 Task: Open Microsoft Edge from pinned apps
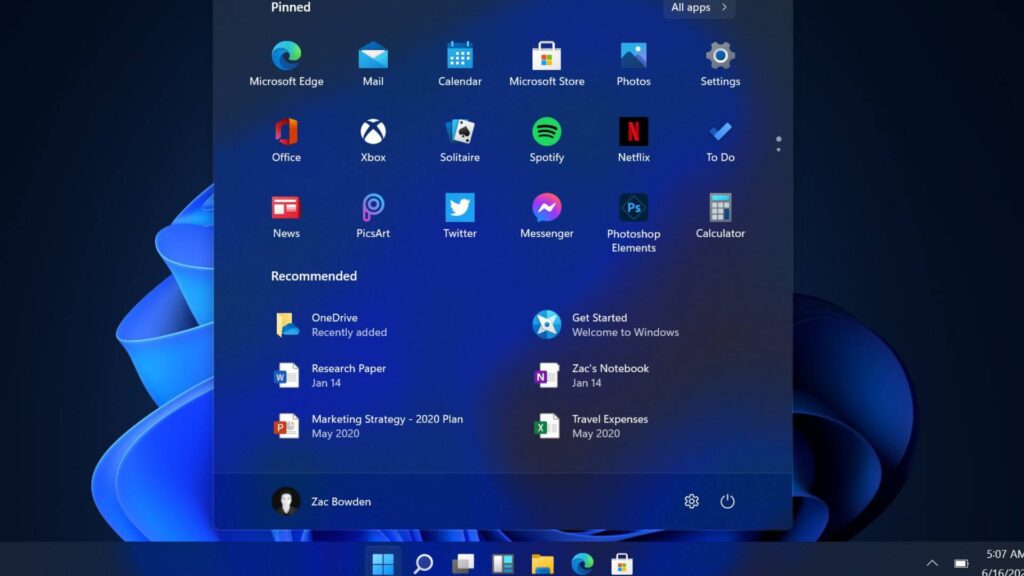pos(286,58)
